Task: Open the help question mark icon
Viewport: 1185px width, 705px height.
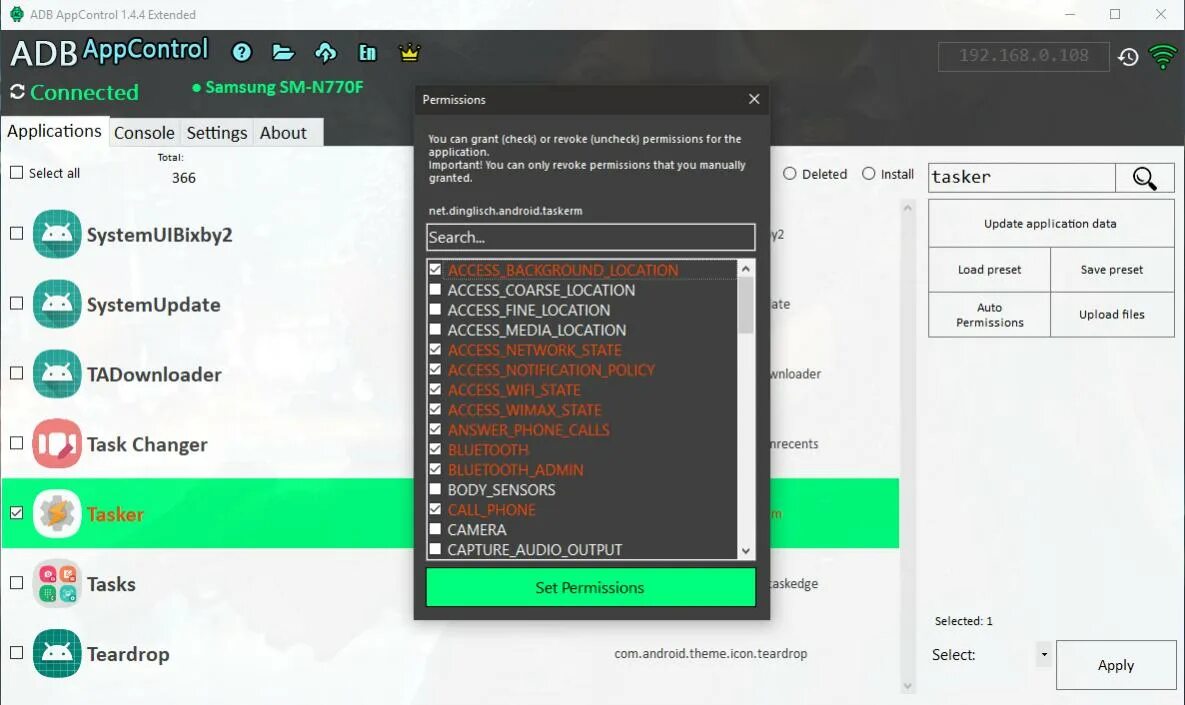Action: [x=242, y=52]
